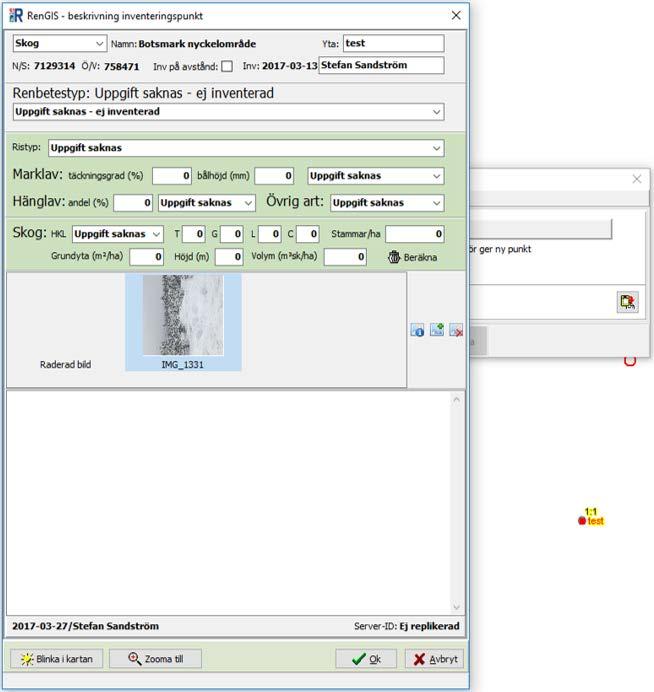
Task: Click the Botsmark nyckelområde name text
Action: (x=197, y=44)
